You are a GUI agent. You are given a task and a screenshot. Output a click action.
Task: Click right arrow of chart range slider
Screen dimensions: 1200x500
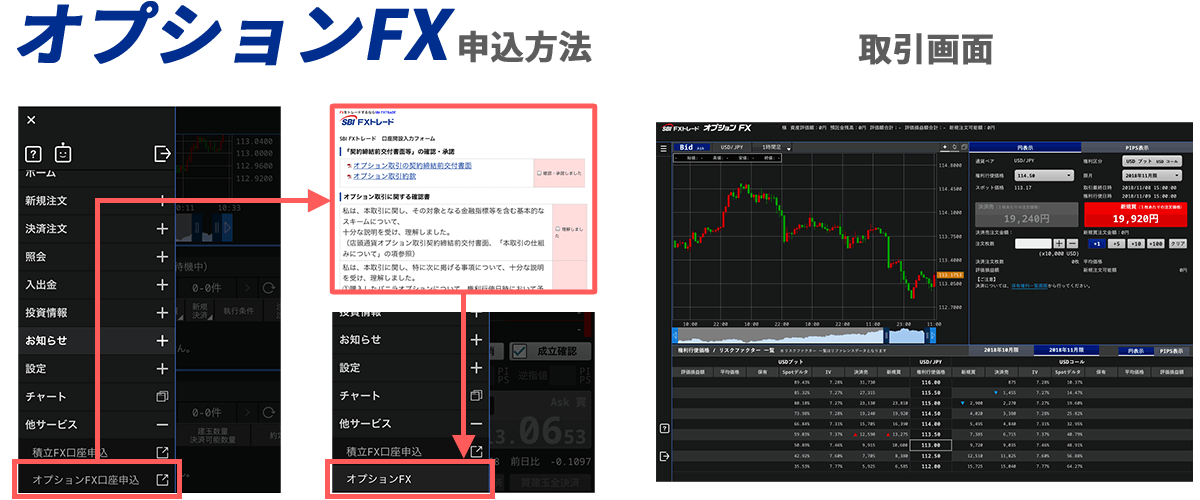coord(933,336)
